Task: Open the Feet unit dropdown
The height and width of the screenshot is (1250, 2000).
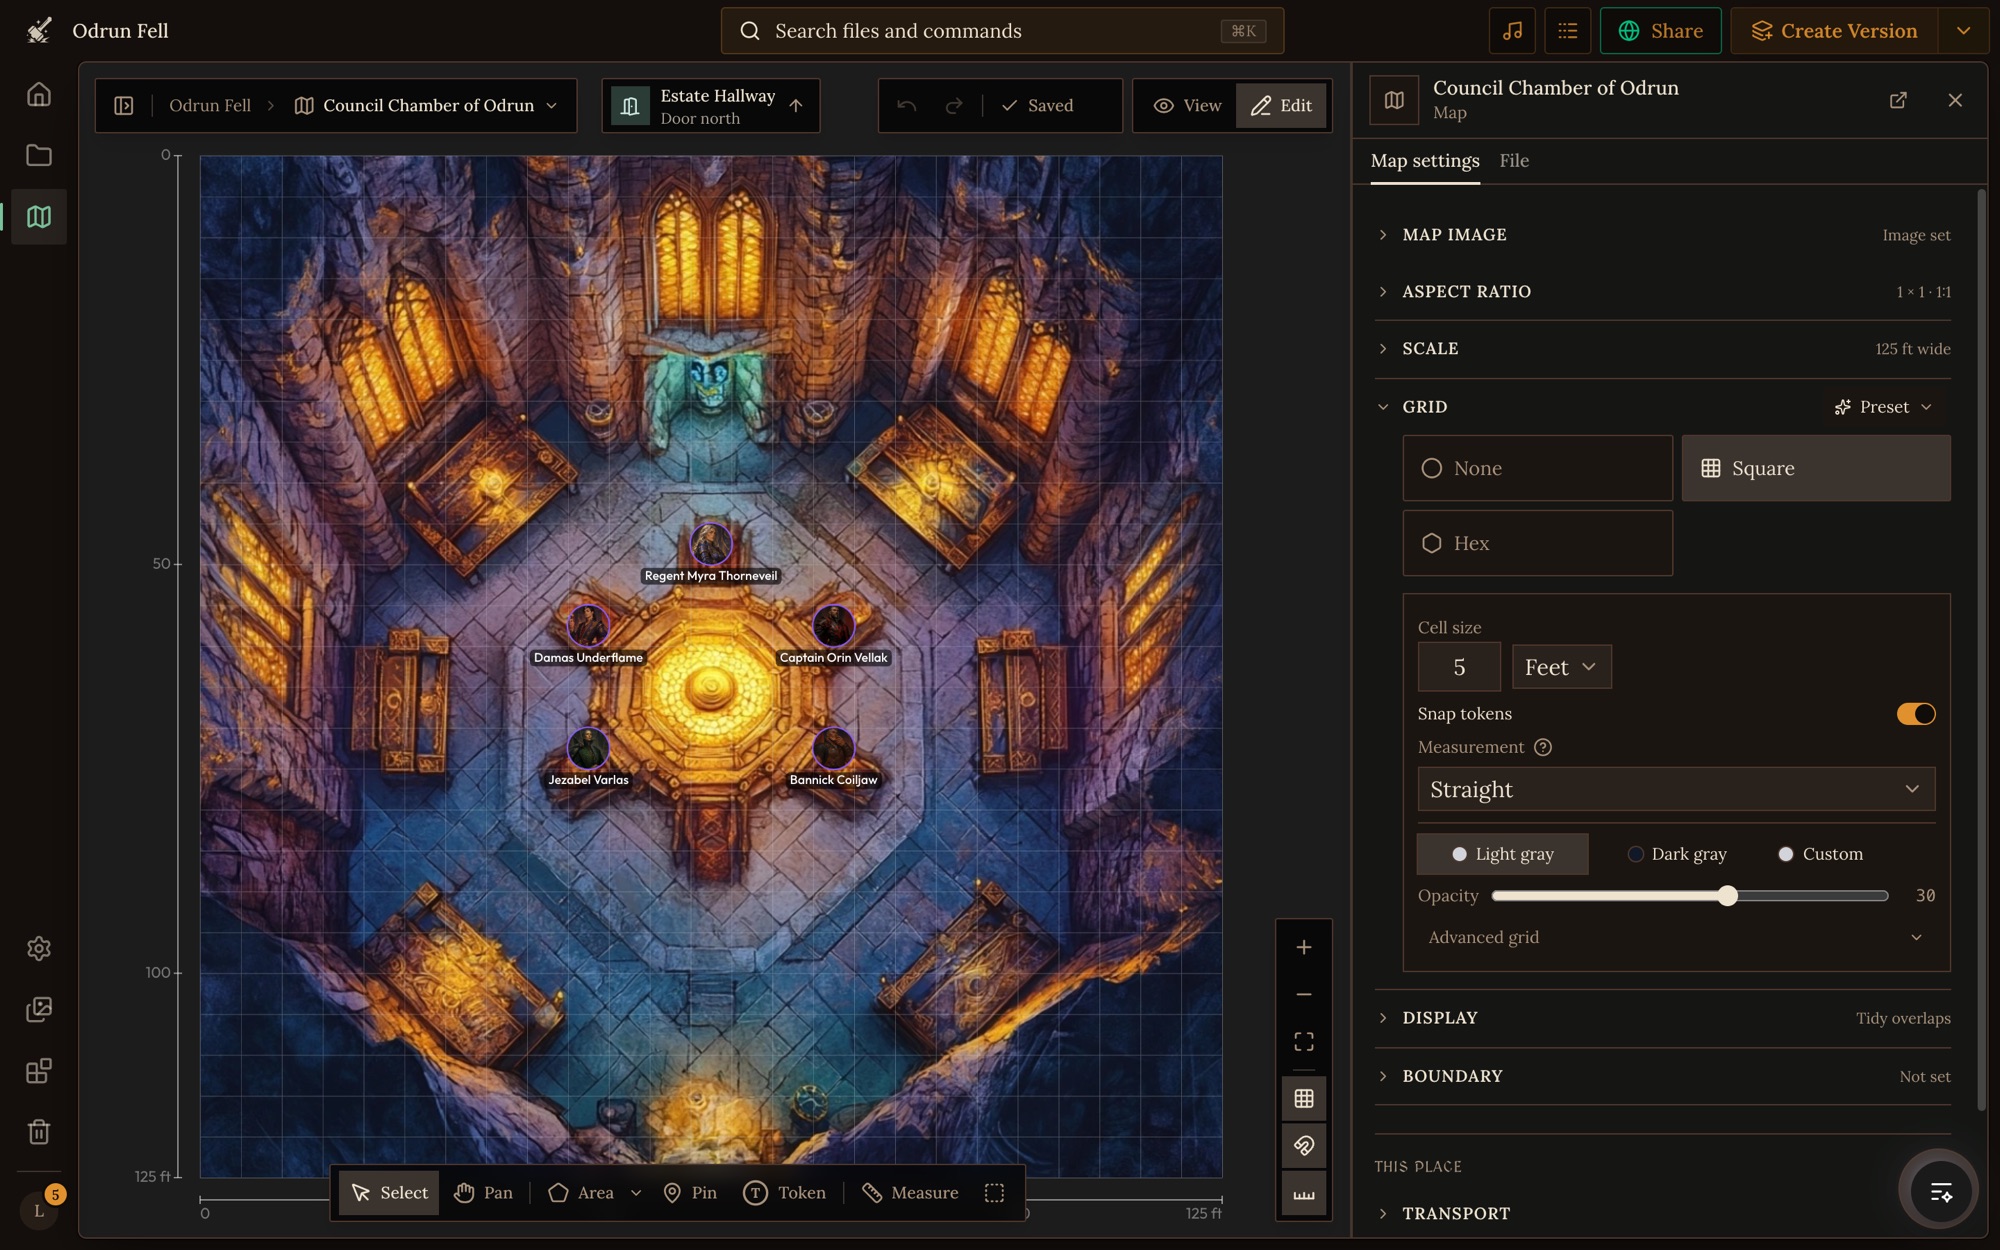Action: 1561,667
